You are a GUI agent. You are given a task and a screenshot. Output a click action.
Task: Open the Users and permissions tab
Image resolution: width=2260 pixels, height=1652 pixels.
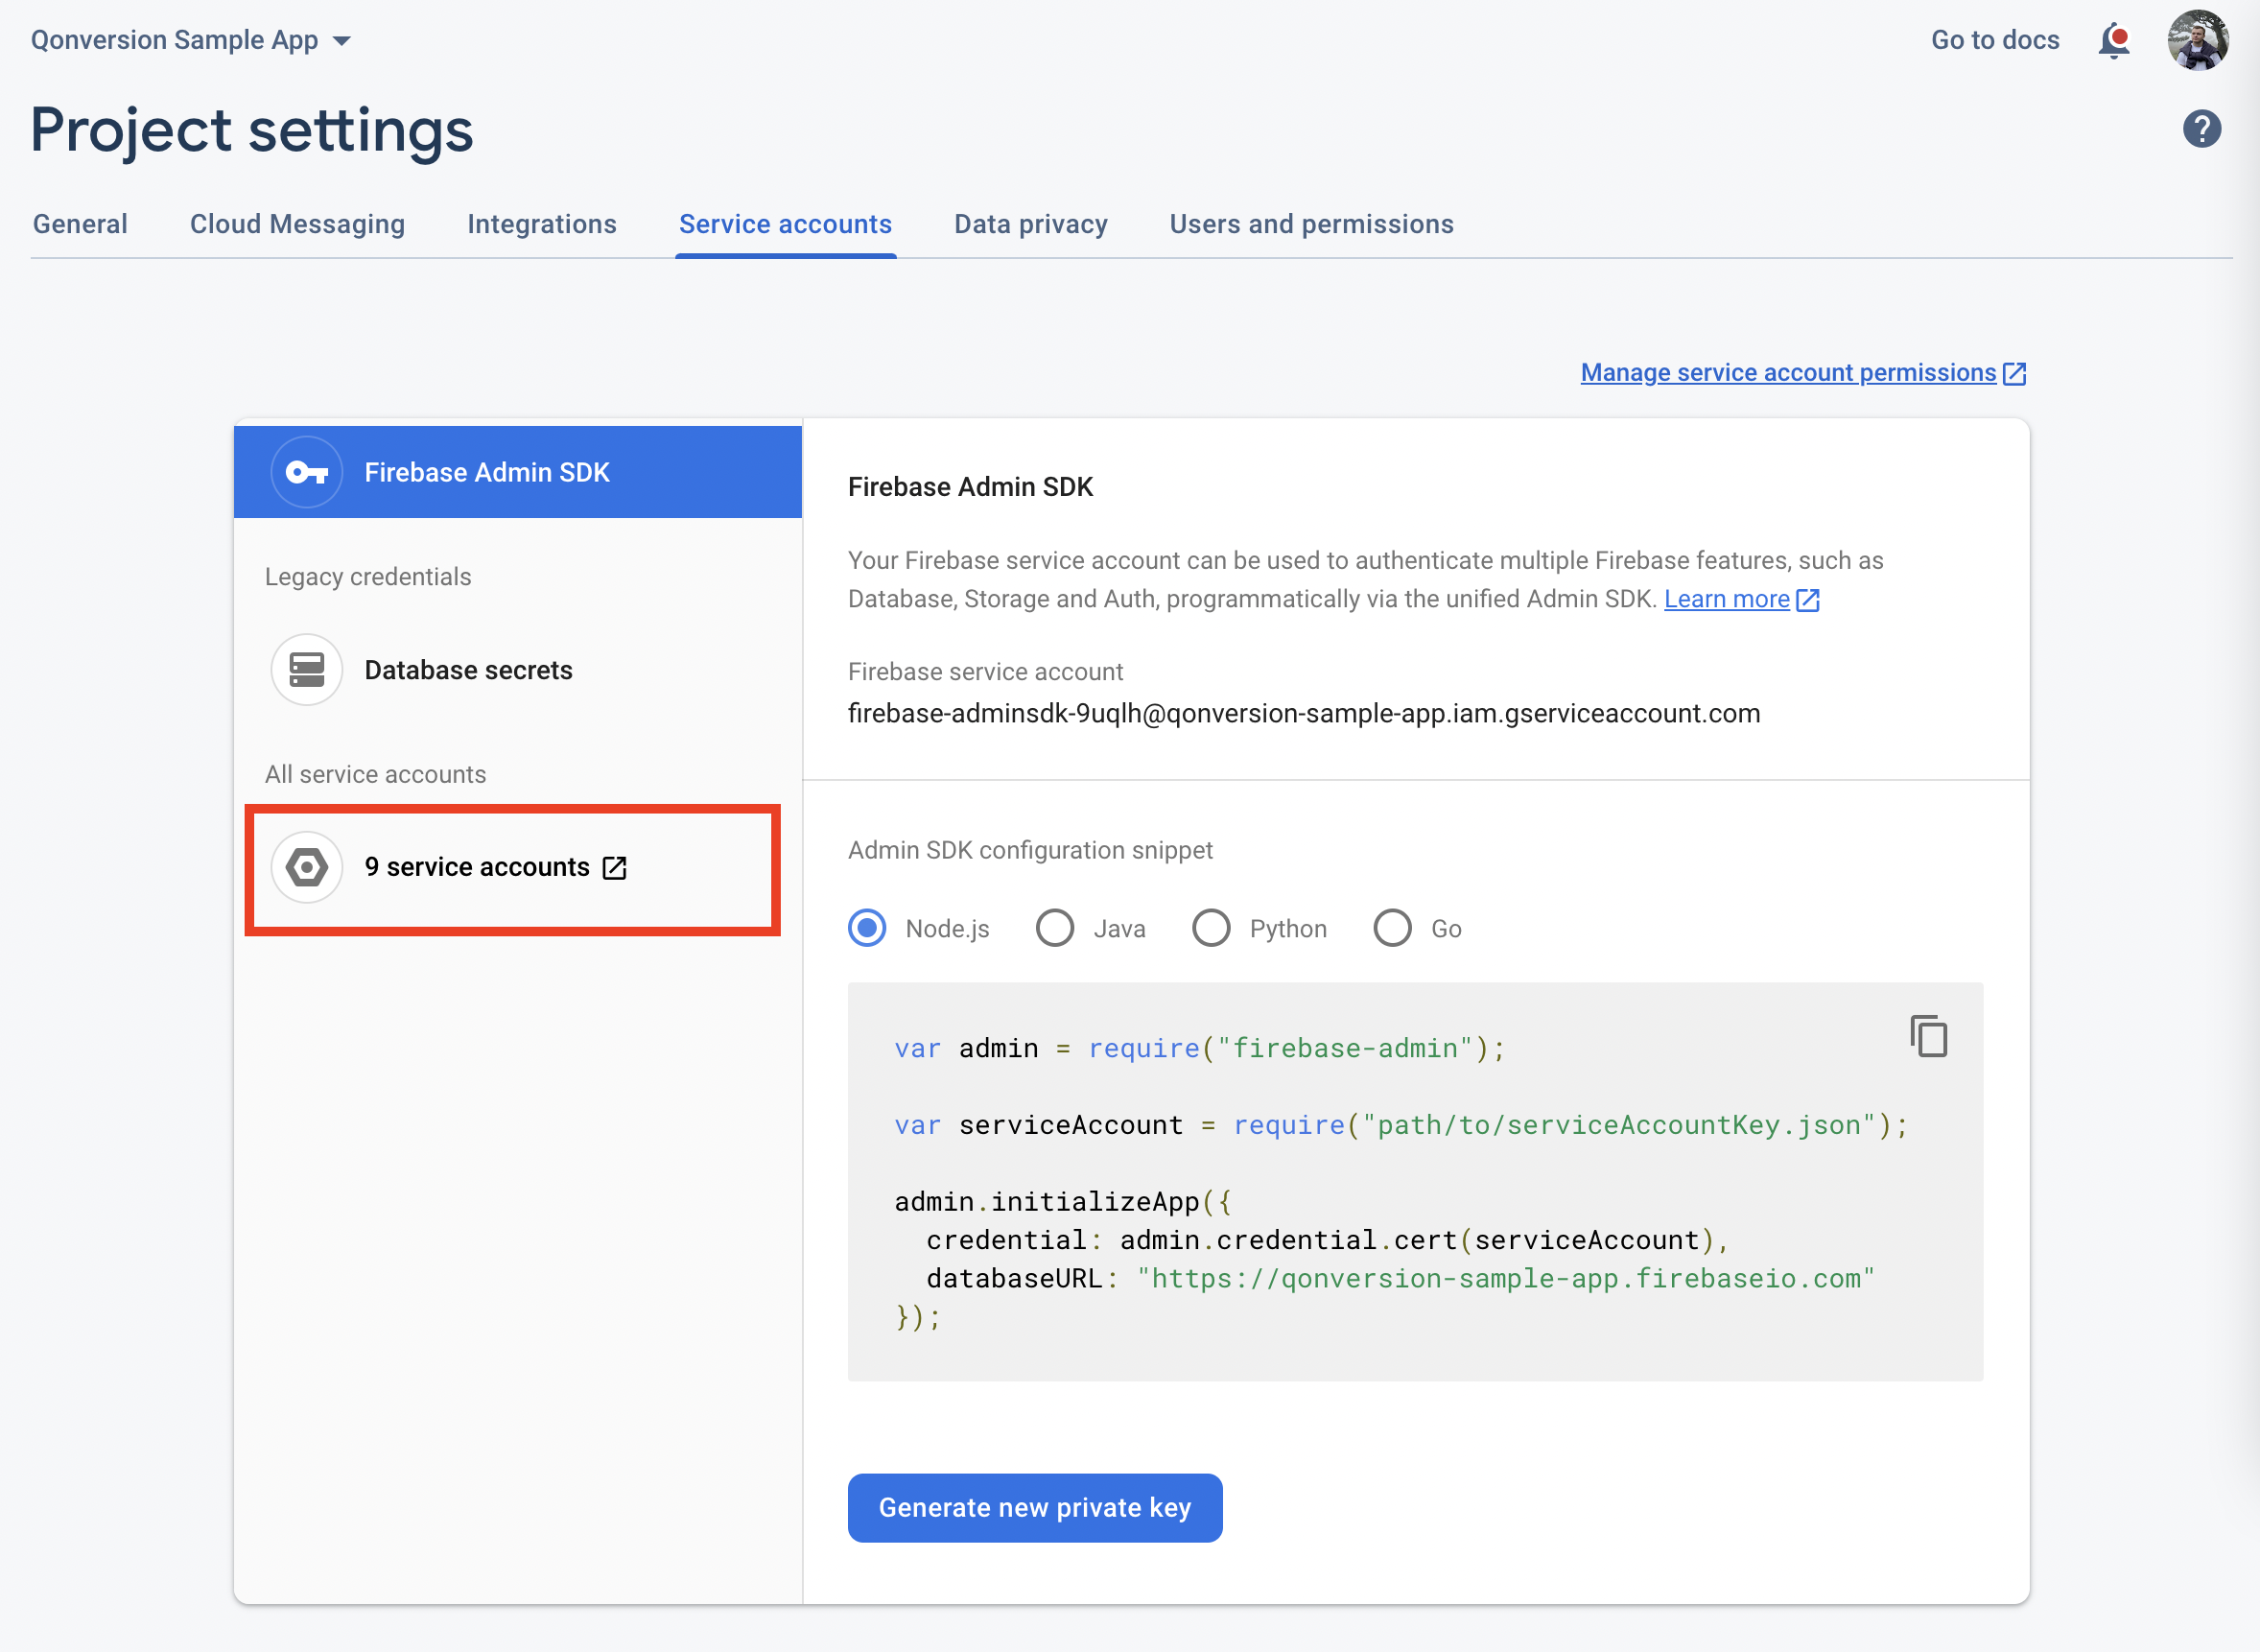(1311, 224)
